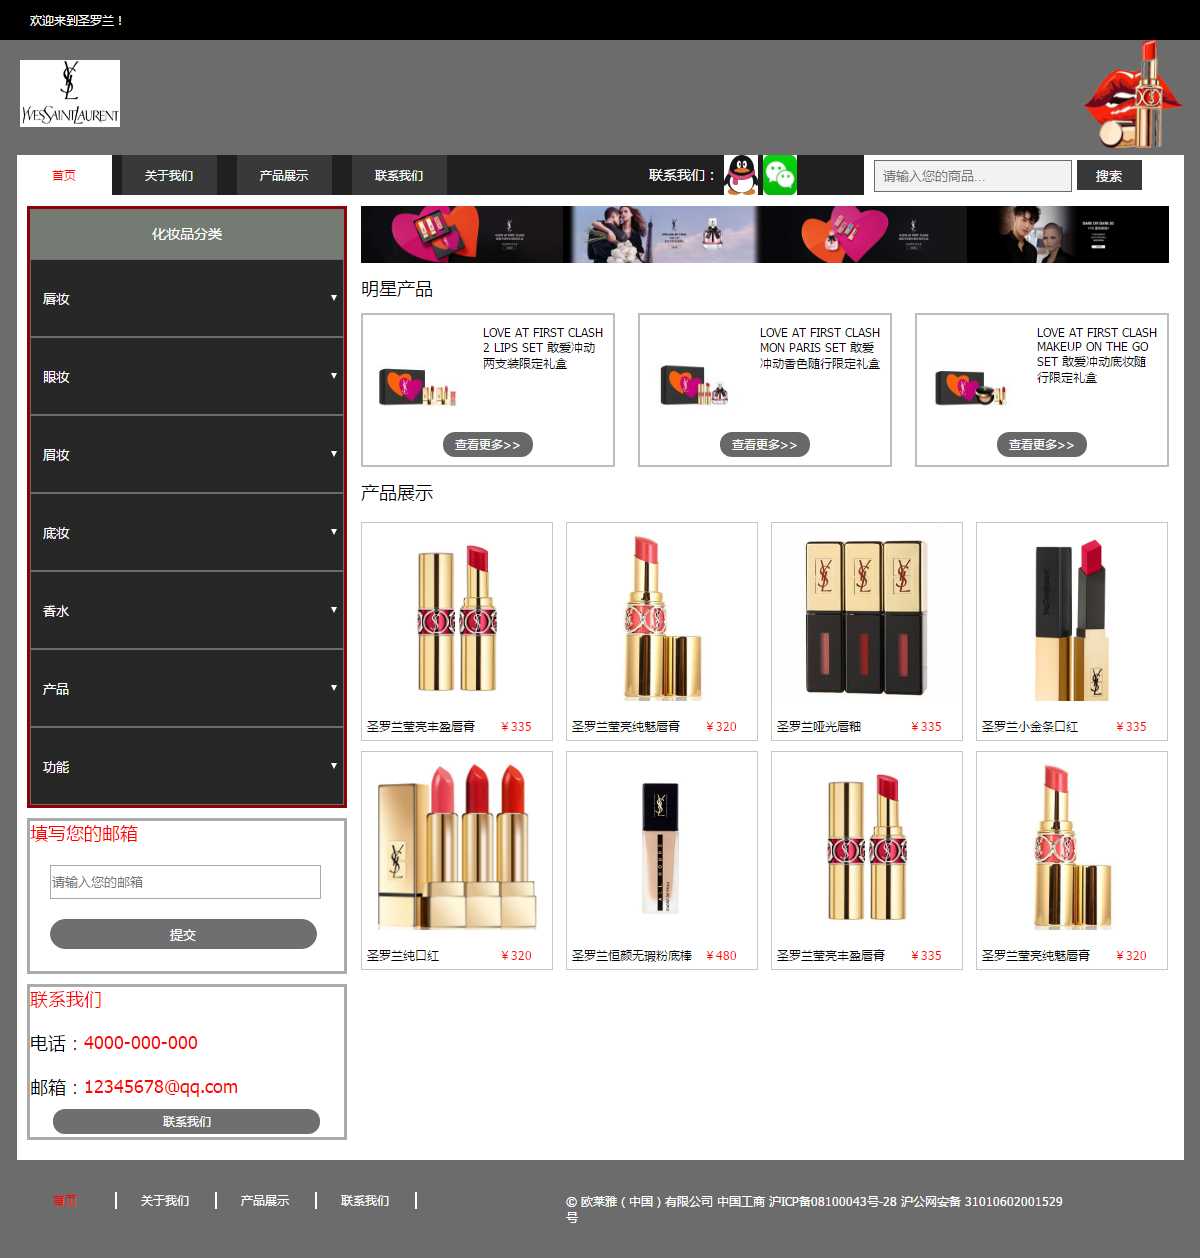Screen dimensions: 1200x1258
Task: Select the 圣罗兰恒颜无瑕粉底棒 foundation image
Action: 661,847
